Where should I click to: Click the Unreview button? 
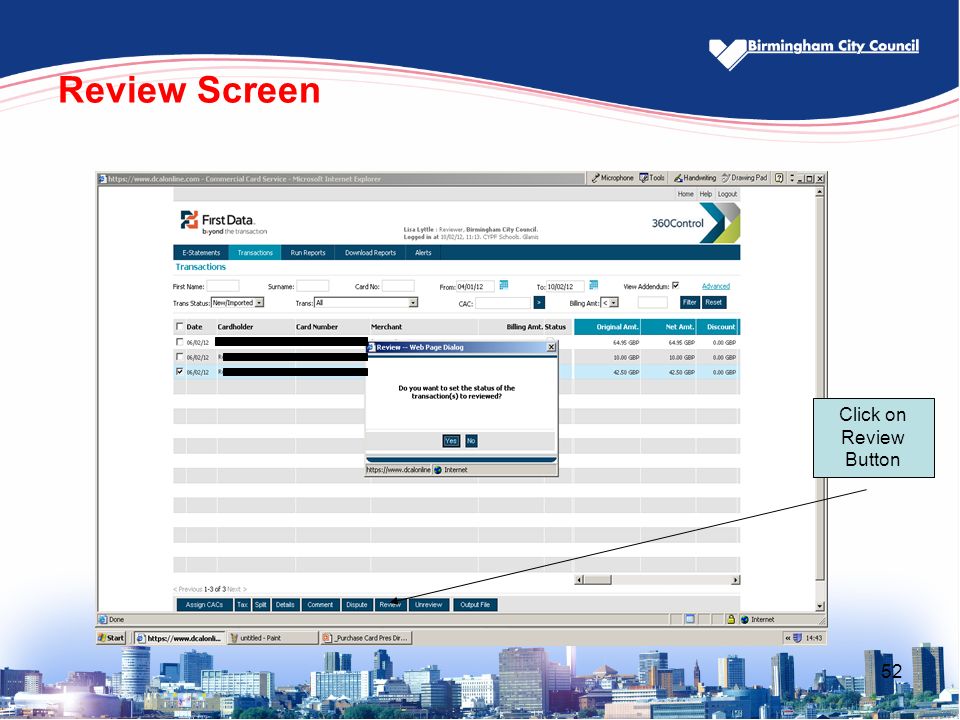pyautogui.click(x=429, y=605)
